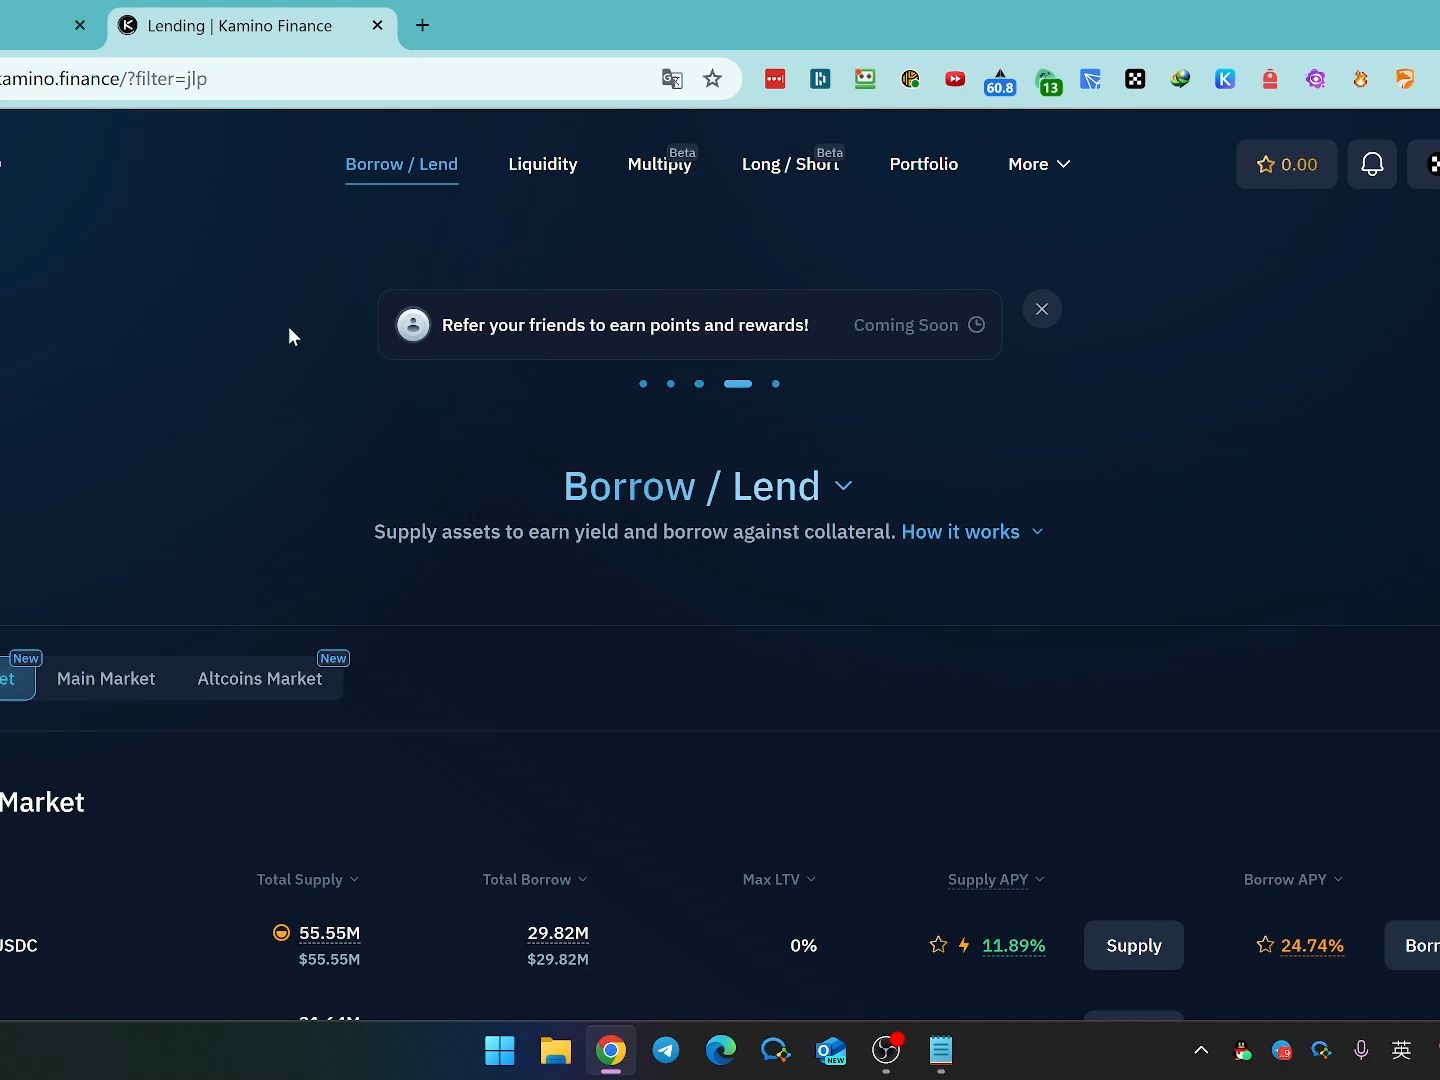
Task: Open Telegram from the taskbar
Action: point(666,1050)
